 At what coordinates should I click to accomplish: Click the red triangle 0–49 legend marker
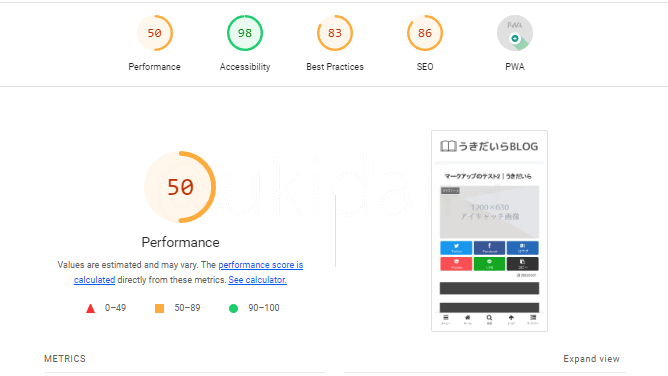tap(90, 308)
